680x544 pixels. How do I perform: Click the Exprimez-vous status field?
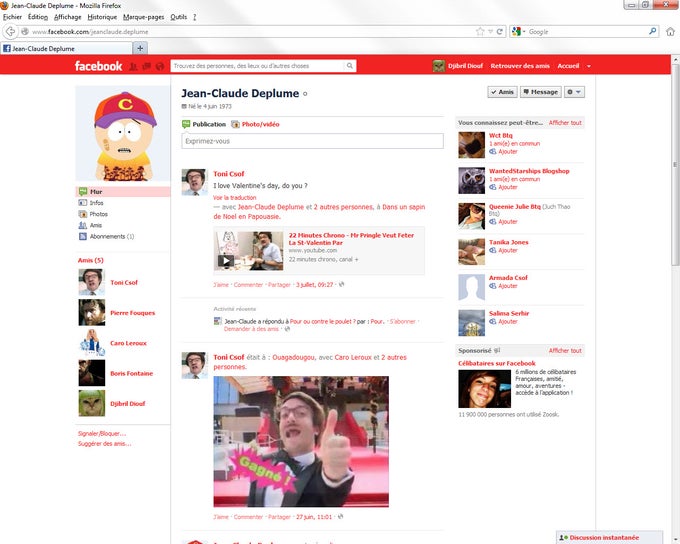tap(312, 141)
